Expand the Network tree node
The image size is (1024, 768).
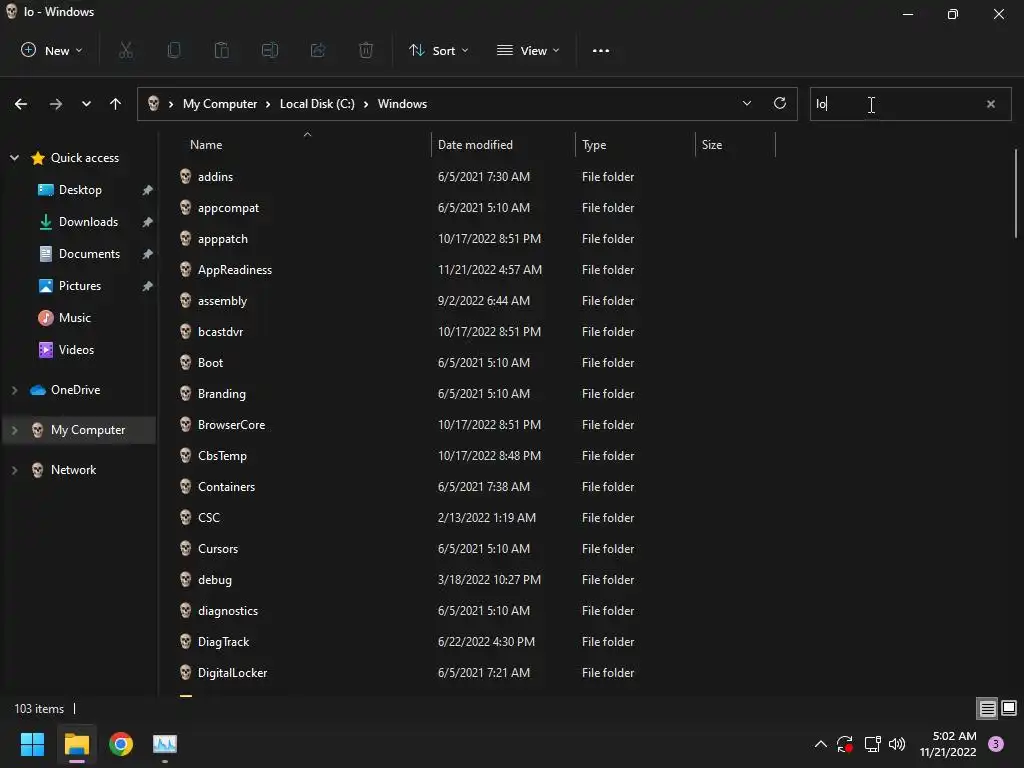coord(14,470)
